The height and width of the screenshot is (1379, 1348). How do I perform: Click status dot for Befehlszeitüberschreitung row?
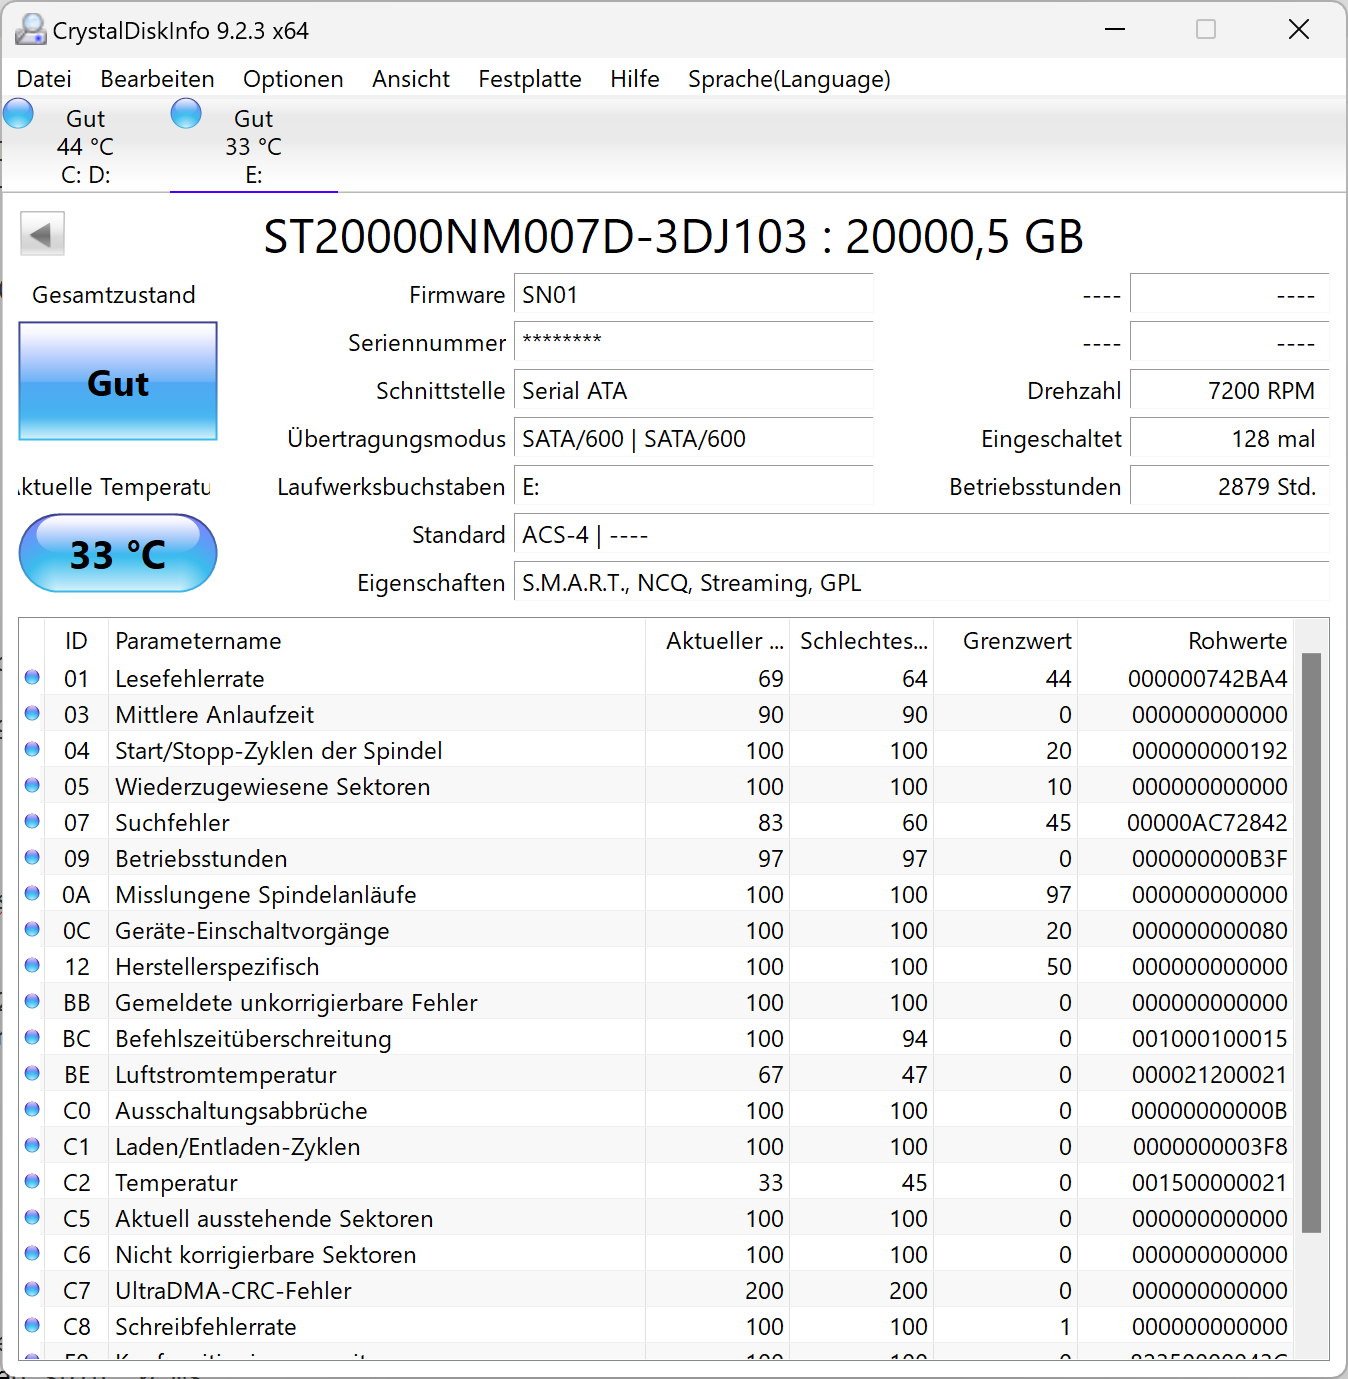pyautogui.click(x=32, y=1038)
